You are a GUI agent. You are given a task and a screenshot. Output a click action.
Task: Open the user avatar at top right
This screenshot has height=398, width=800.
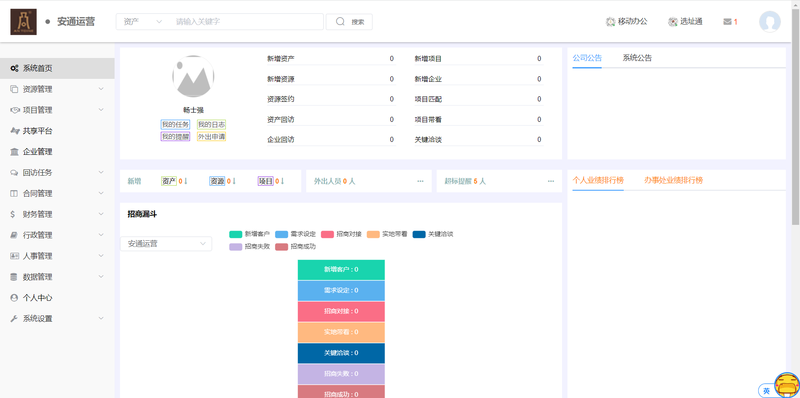pyautogui.click(x=769, y=22)
